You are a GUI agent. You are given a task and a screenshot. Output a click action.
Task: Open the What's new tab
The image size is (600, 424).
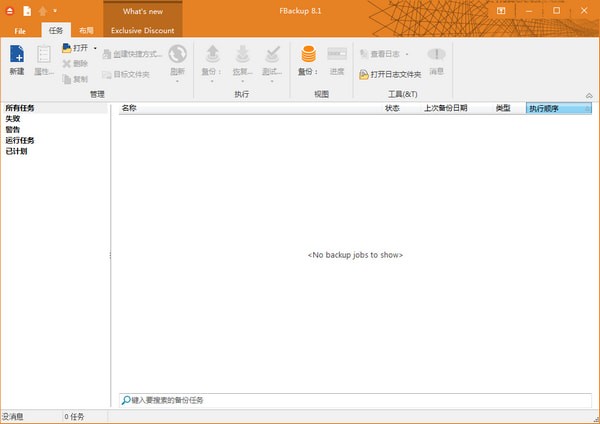(142, 12)
